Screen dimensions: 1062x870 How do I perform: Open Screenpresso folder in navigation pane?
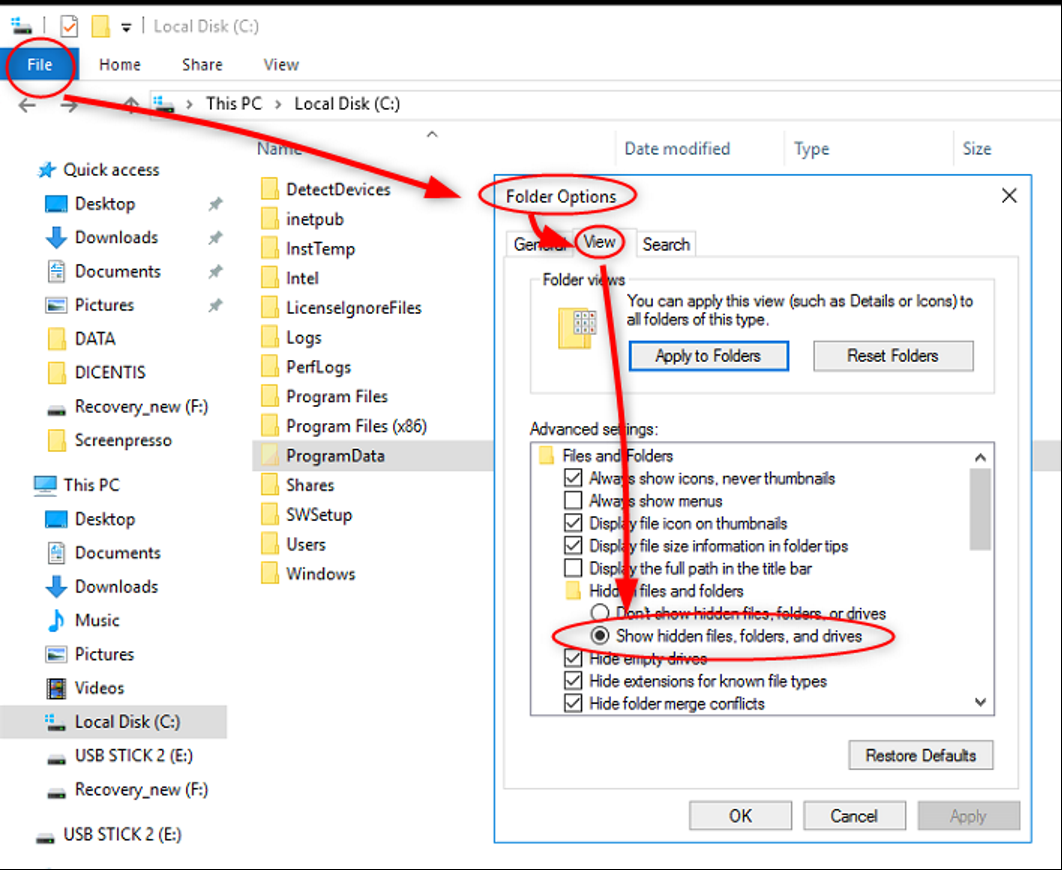tap(57, 440)
